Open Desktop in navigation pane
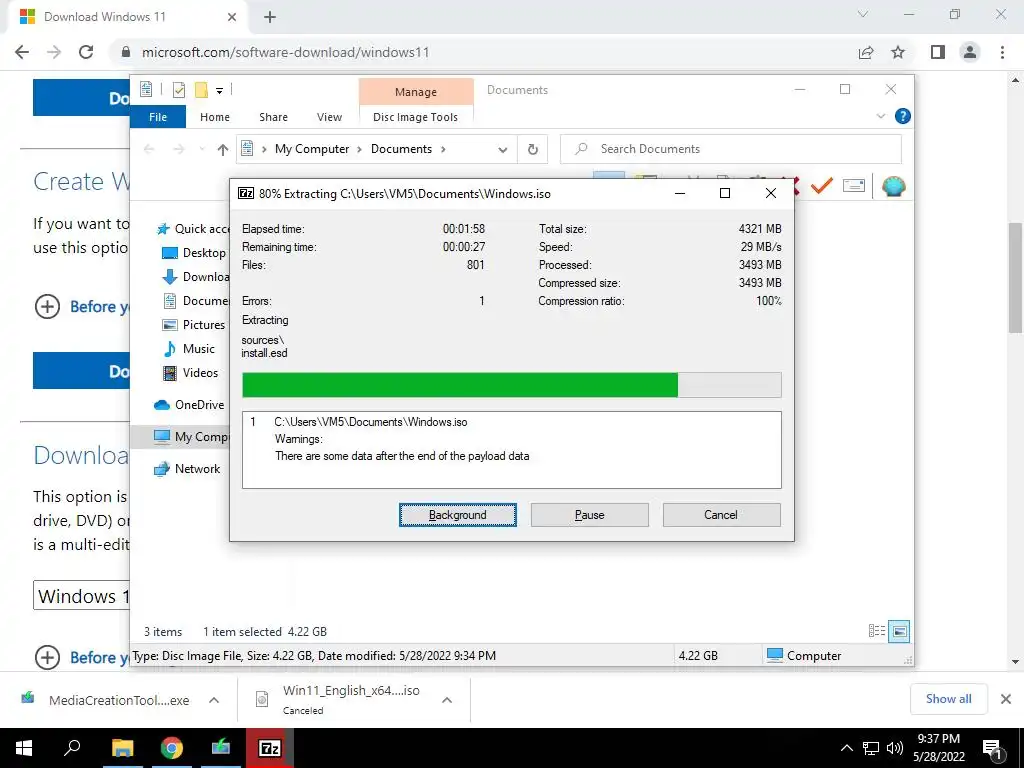The height and width of the screenshot is (768, 1024). pyautogui.click(x=194, y=253)
